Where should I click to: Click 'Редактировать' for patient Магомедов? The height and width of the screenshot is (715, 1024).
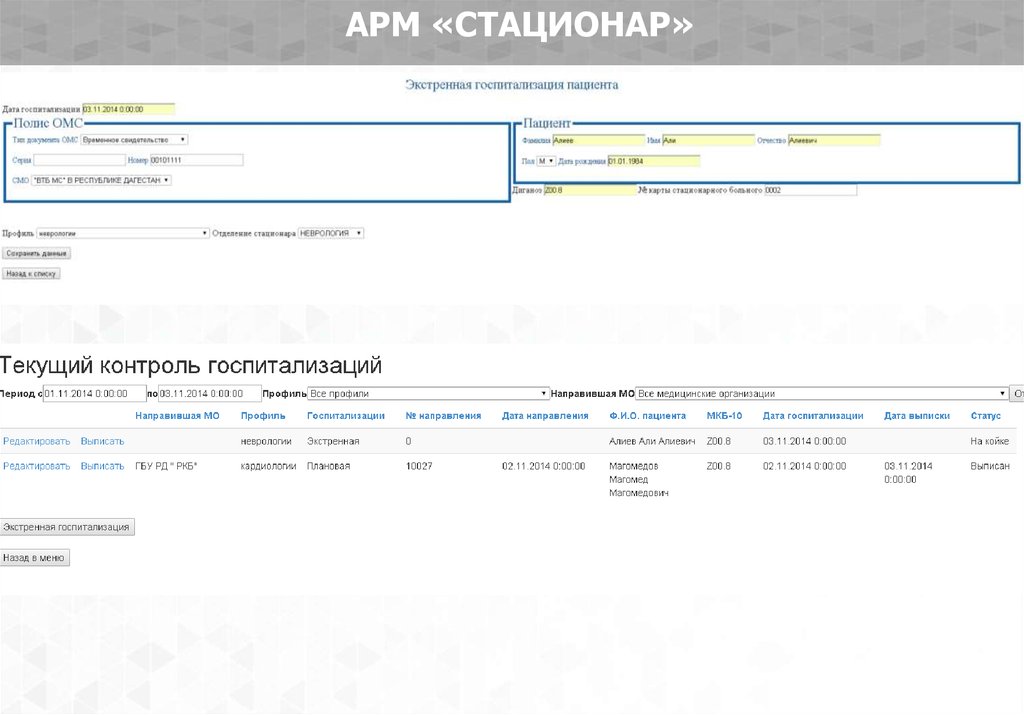point(36,466)
